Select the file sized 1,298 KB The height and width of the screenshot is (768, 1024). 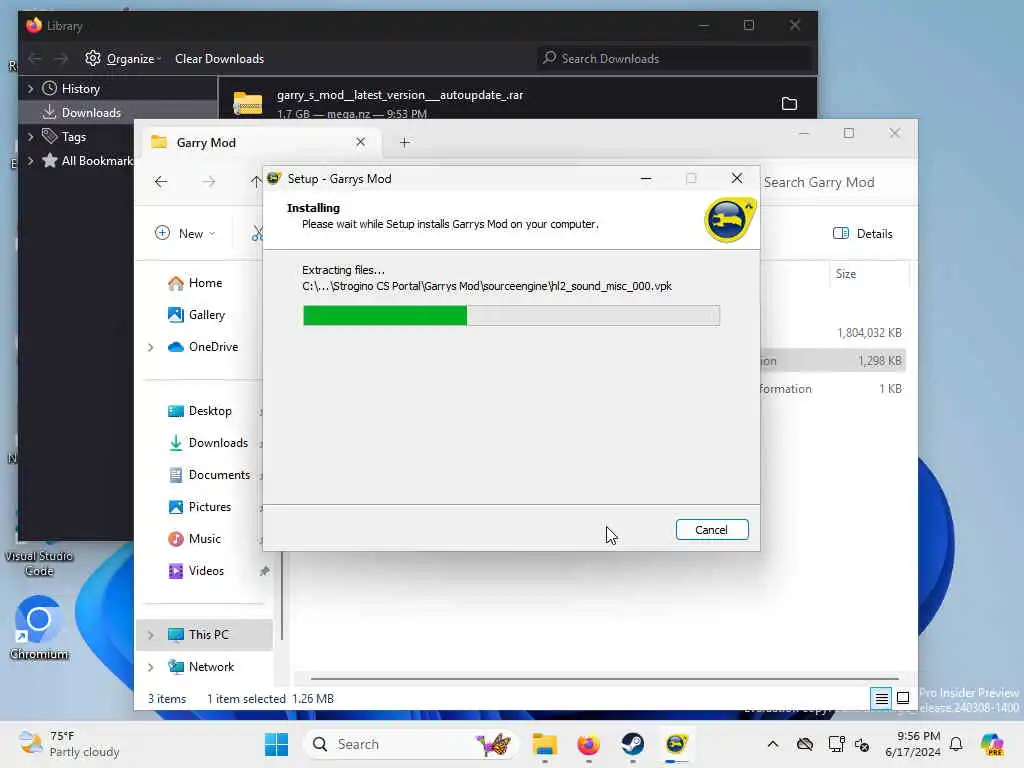pos(880,360)
